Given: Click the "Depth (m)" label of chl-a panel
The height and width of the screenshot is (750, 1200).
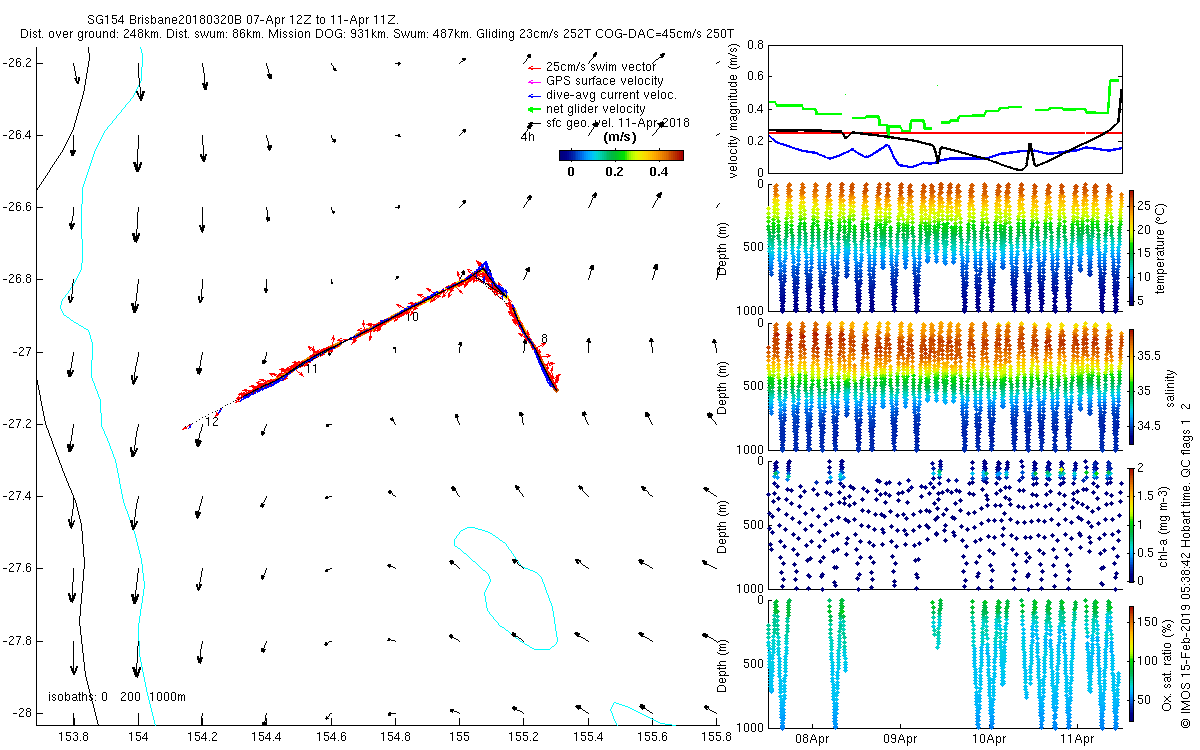Looking at the screenshot, I should pyautogui.click(x=723, y=525).
